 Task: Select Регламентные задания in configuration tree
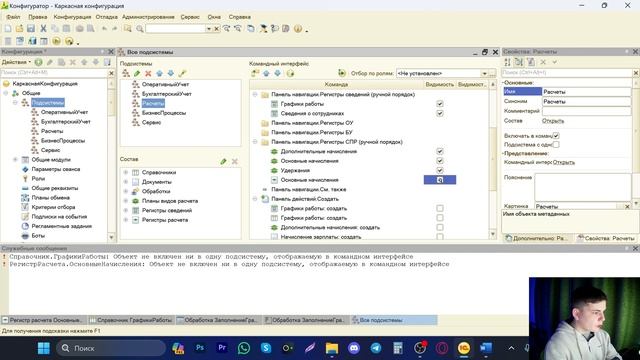click(62, 226)
